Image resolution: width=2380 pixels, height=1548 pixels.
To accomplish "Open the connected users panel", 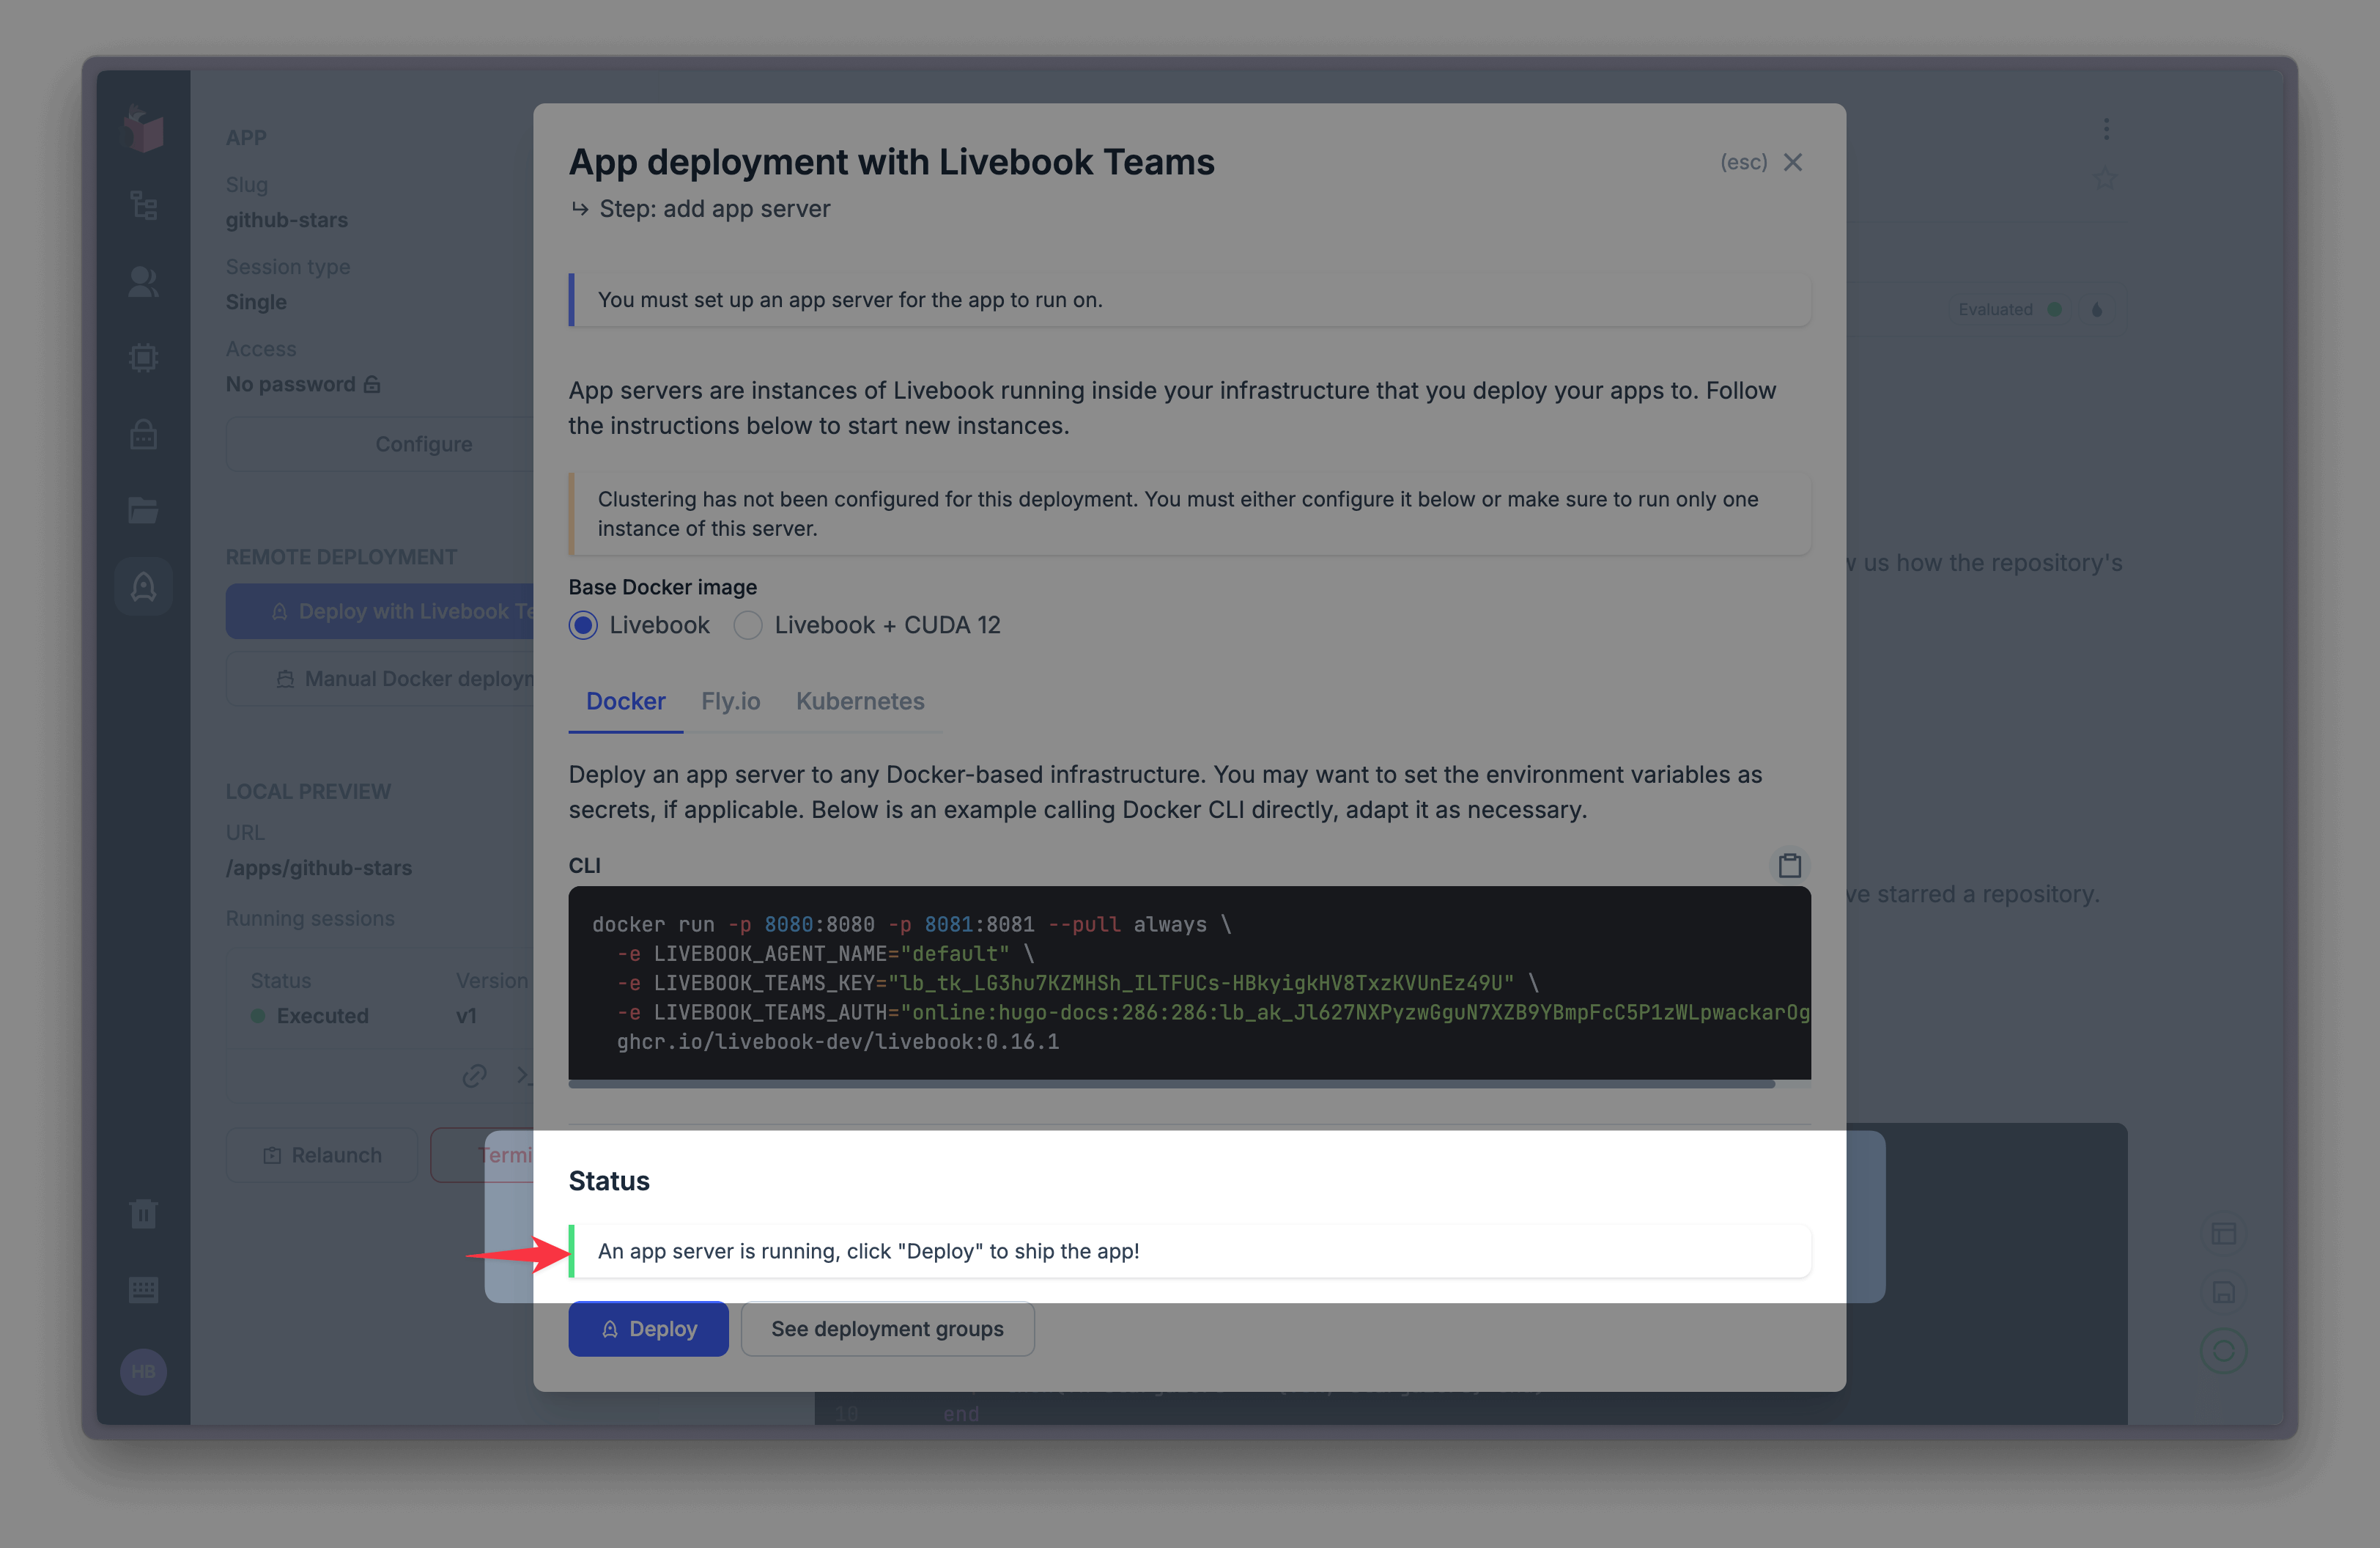I will pos(143,281).
